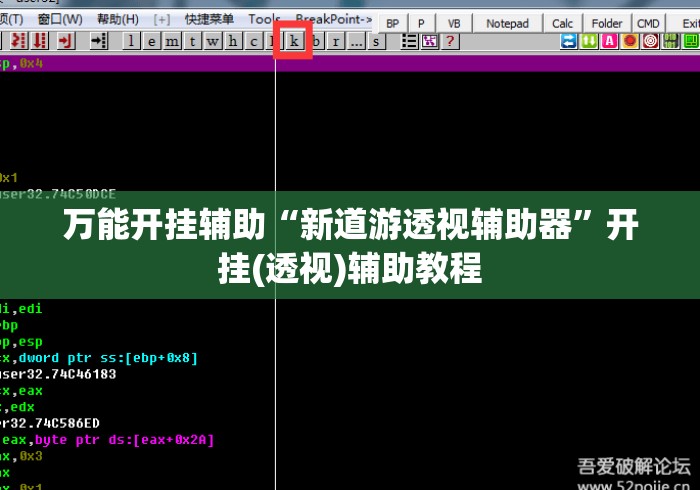The image size is (700, 490).
Task: Show Handles with the h button
Action: click(x=233, y=42)
